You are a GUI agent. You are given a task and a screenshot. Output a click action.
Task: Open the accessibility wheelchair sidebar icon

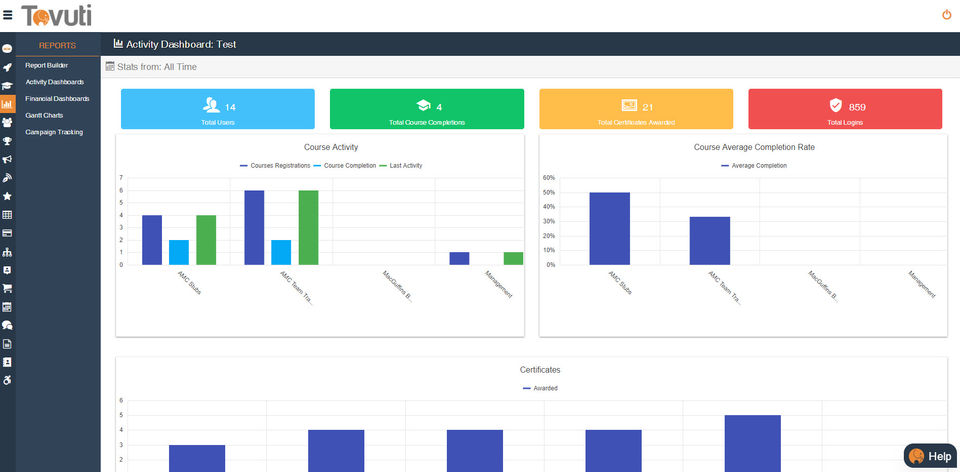point(7,381)
